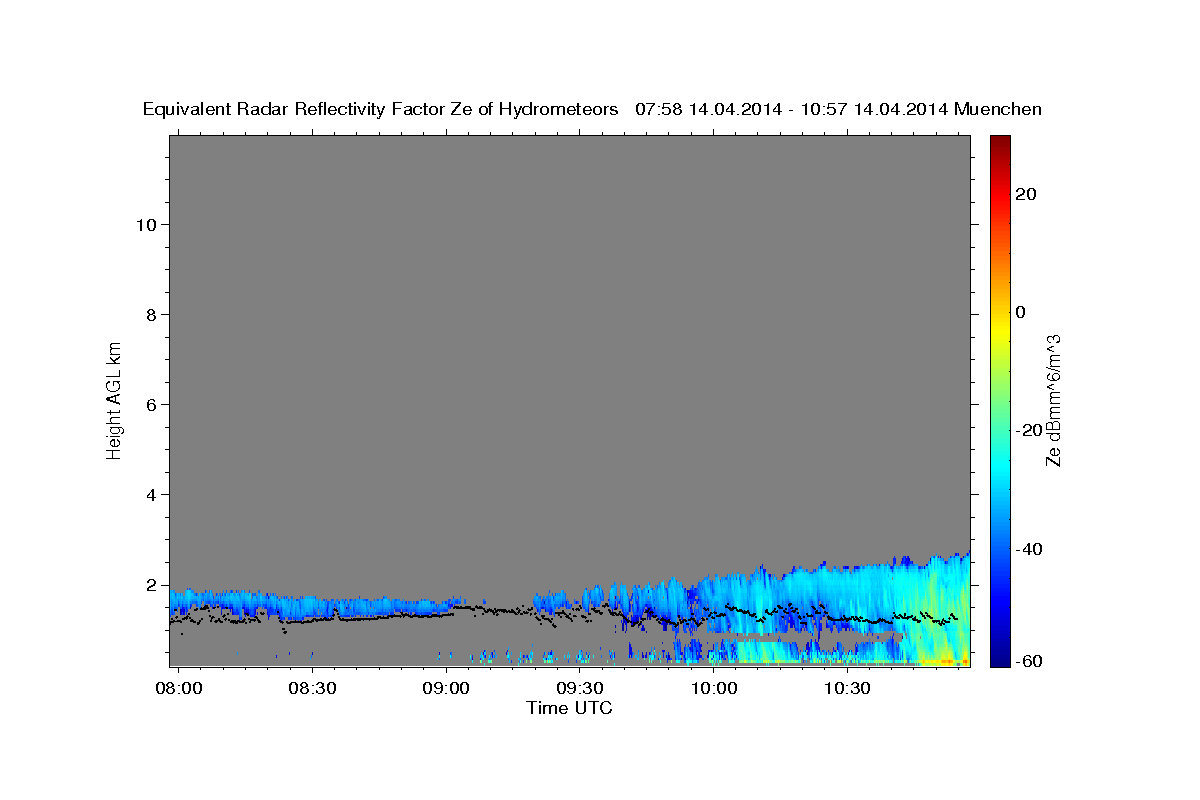Viewport: 1200px width, 800px height.
Task: Click the '09:00' time tick label
Action: 446,688
